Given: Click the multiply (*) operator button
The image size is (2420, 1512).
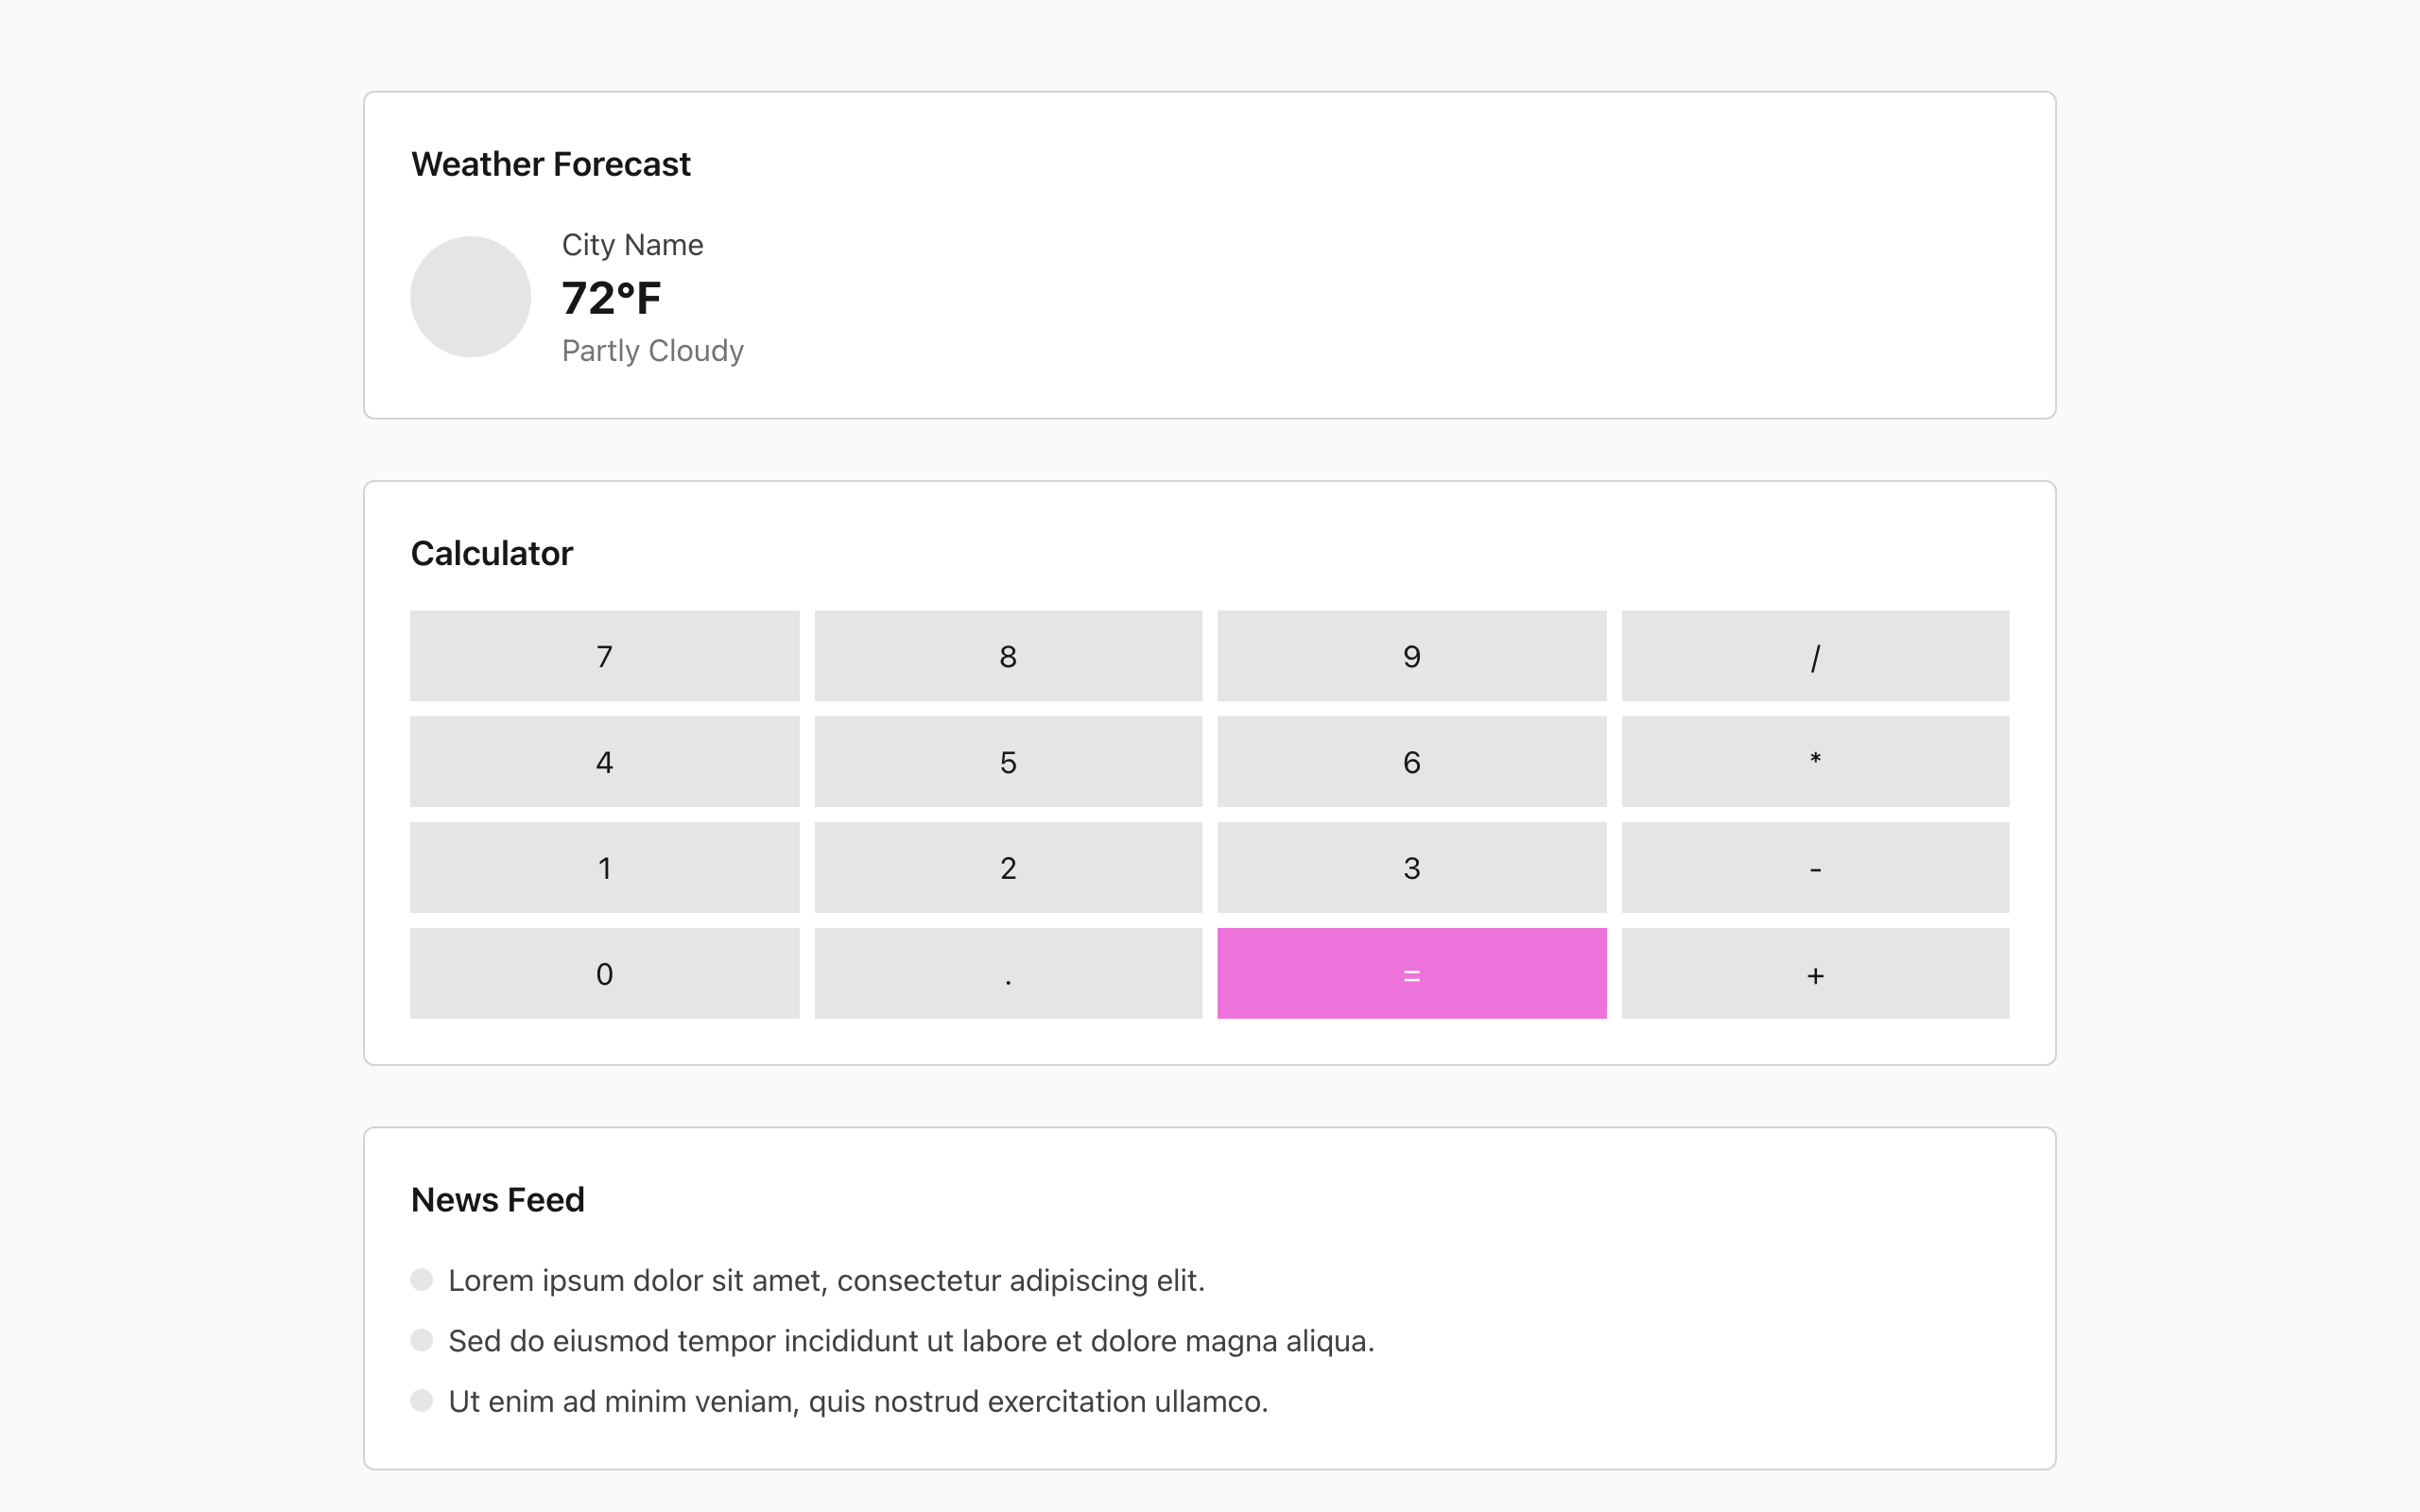Looking at the screenshot, I should coord(1815,762).
